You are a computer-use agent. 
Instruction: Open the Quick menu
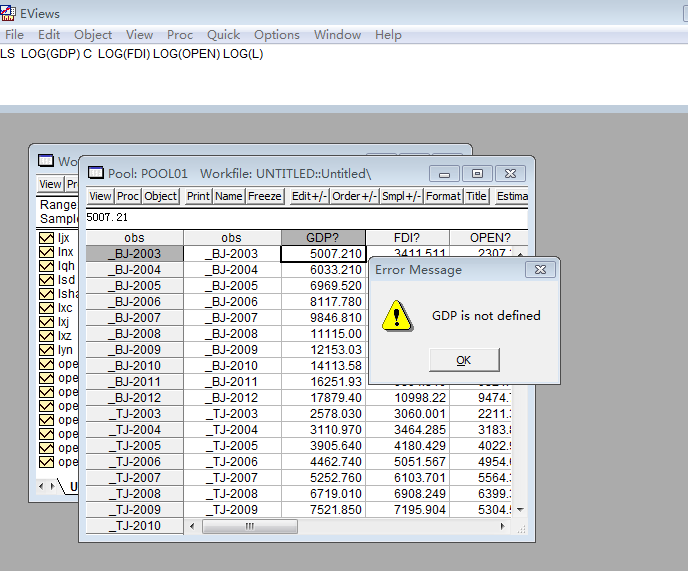click(223, 35)
